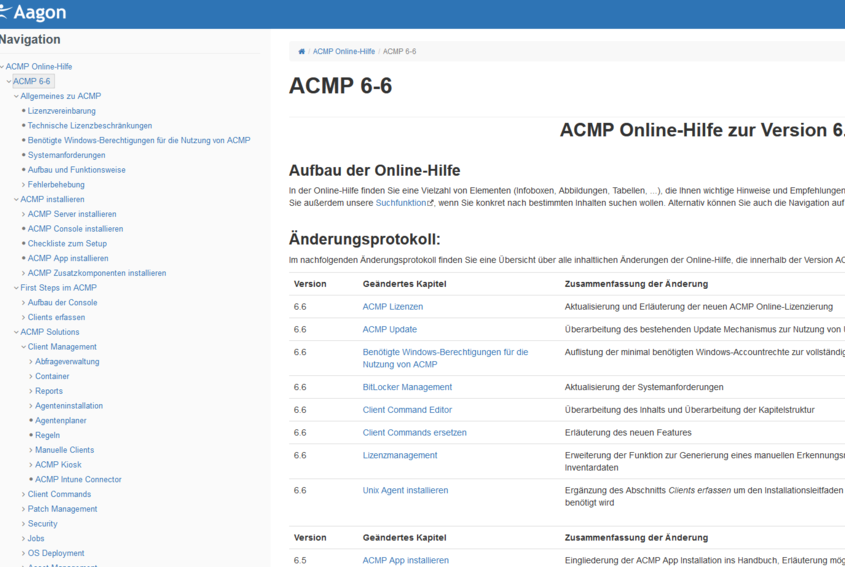Collapse ACMP installieren chevron
Image resolution: width=845 pixels, height=567 pixels.
pos(16,199)
